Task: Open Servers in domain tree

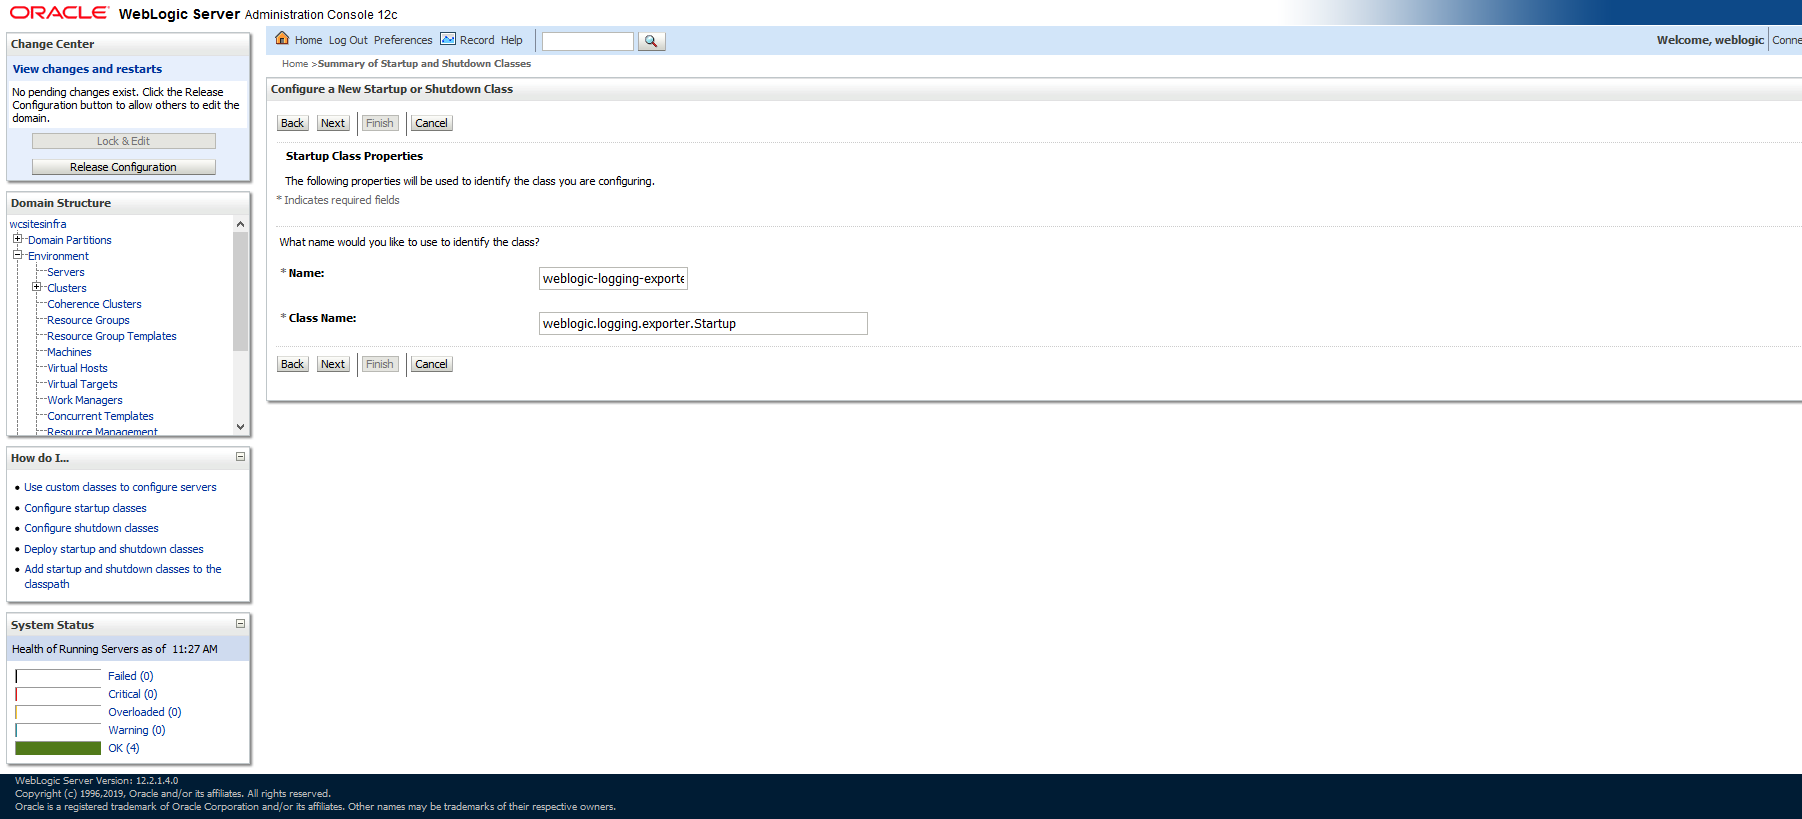Action: tap(66, 272)
